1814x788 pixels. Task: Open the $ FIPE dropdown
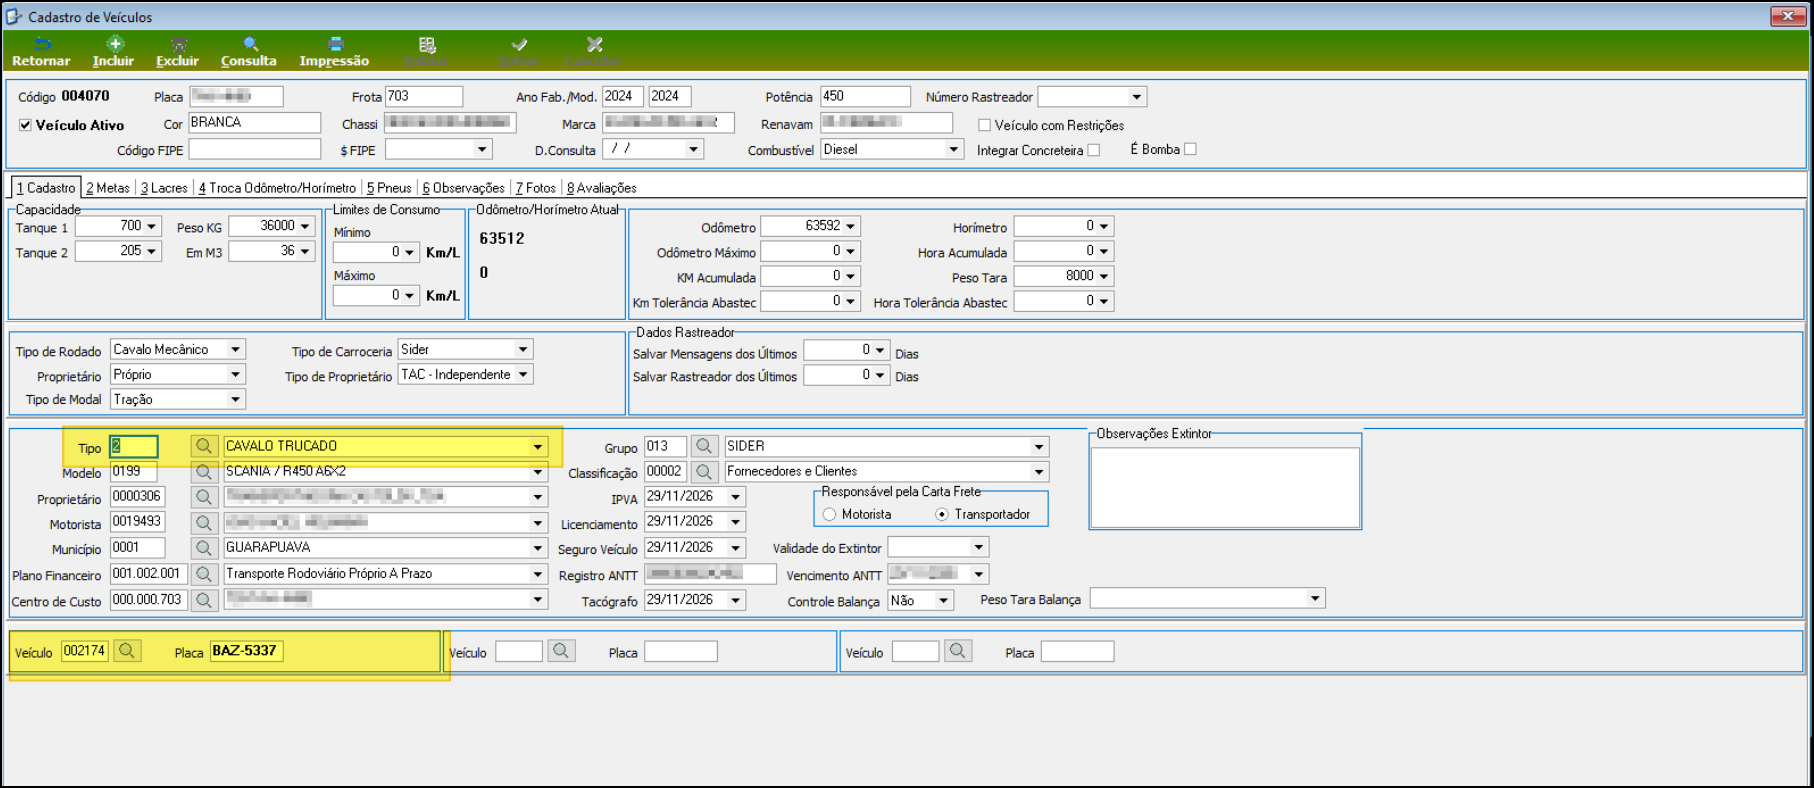483,149
